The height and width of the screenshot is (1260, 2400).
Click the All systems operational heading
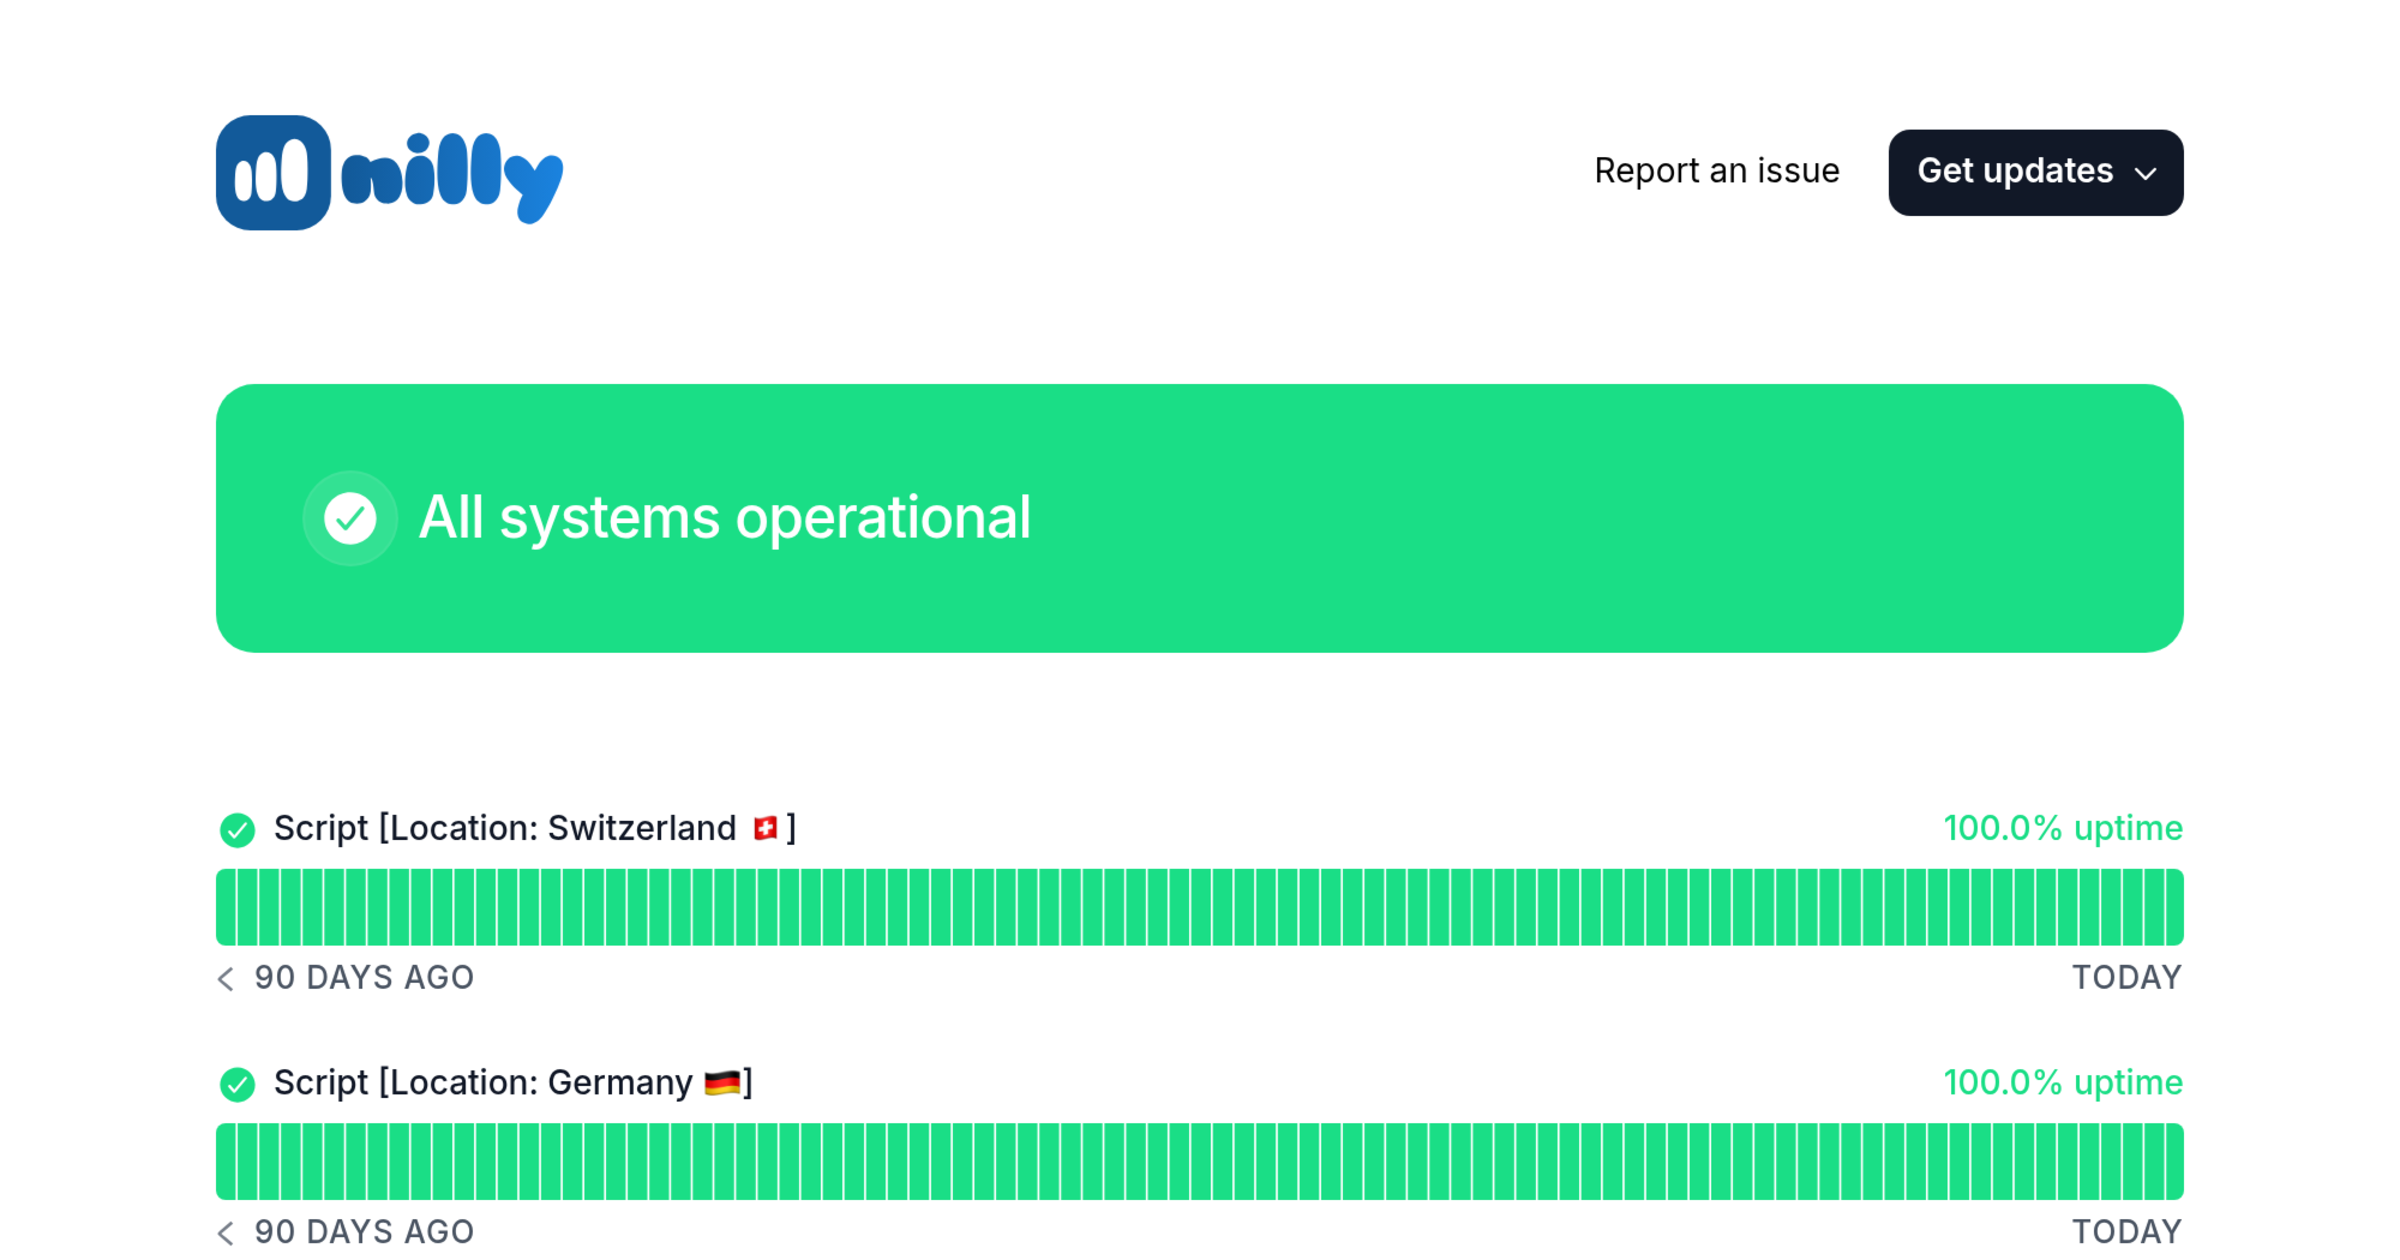[724, 518]
